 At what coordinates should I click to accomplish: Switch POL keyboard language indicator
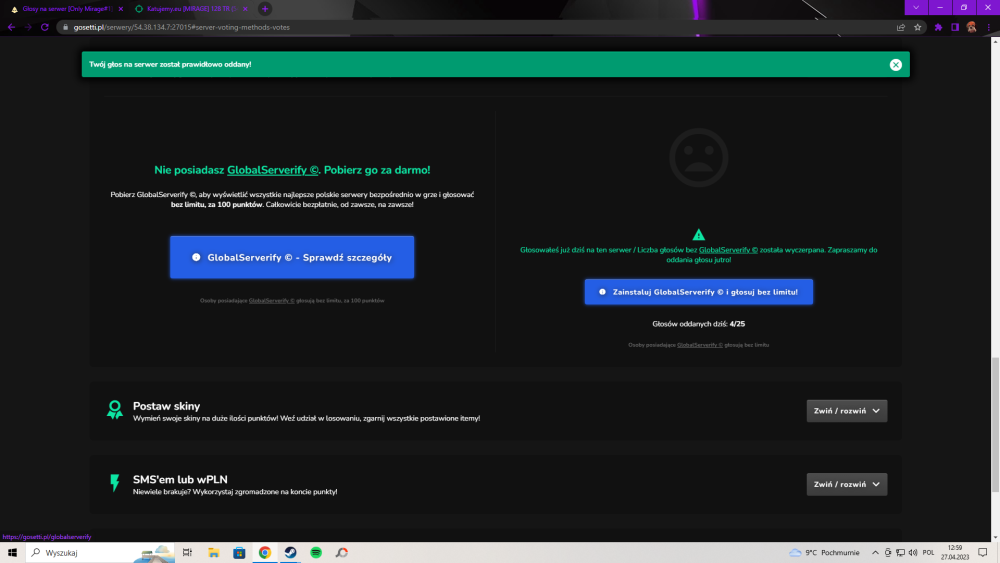click(928, 553)
